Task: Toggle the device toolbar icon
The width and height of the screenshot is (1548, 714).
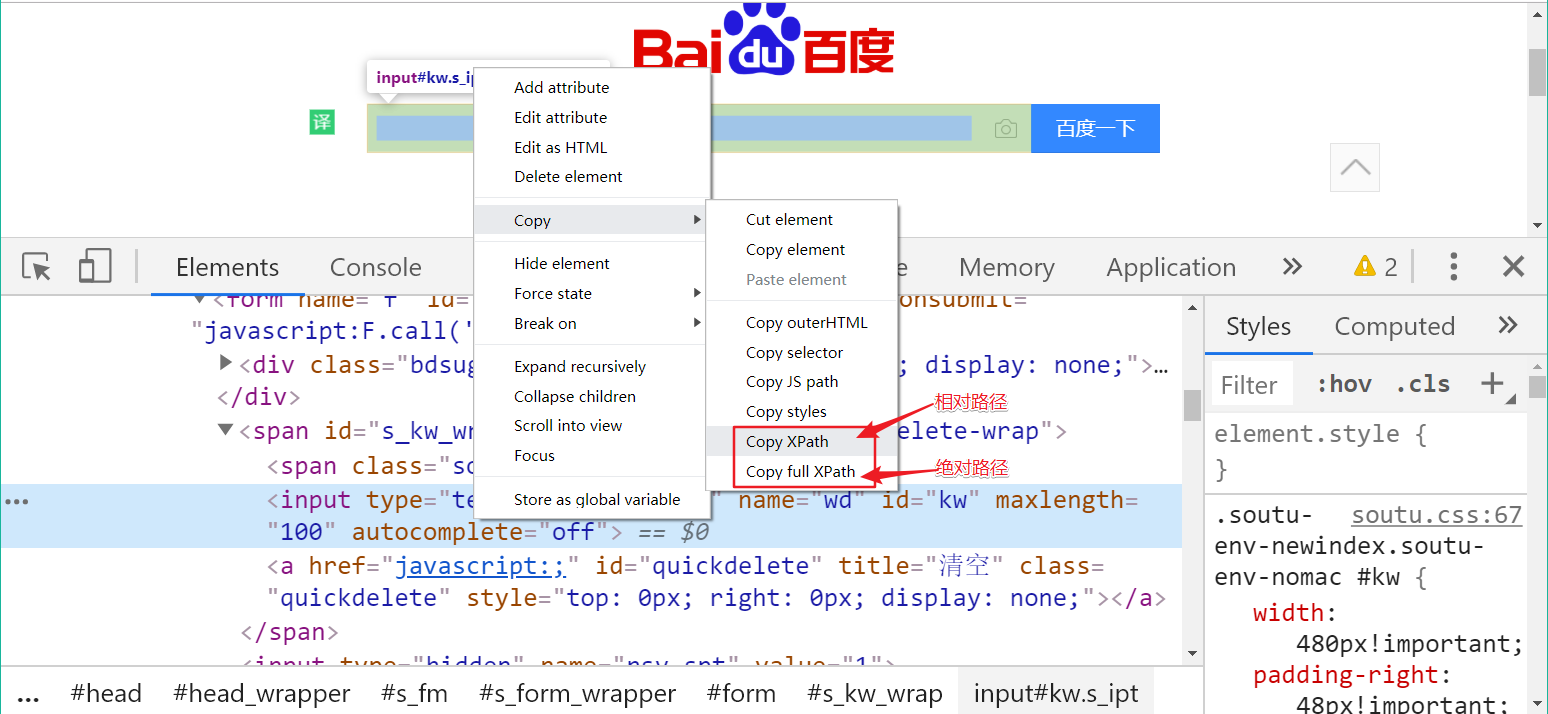Action: tap(95, 266)
